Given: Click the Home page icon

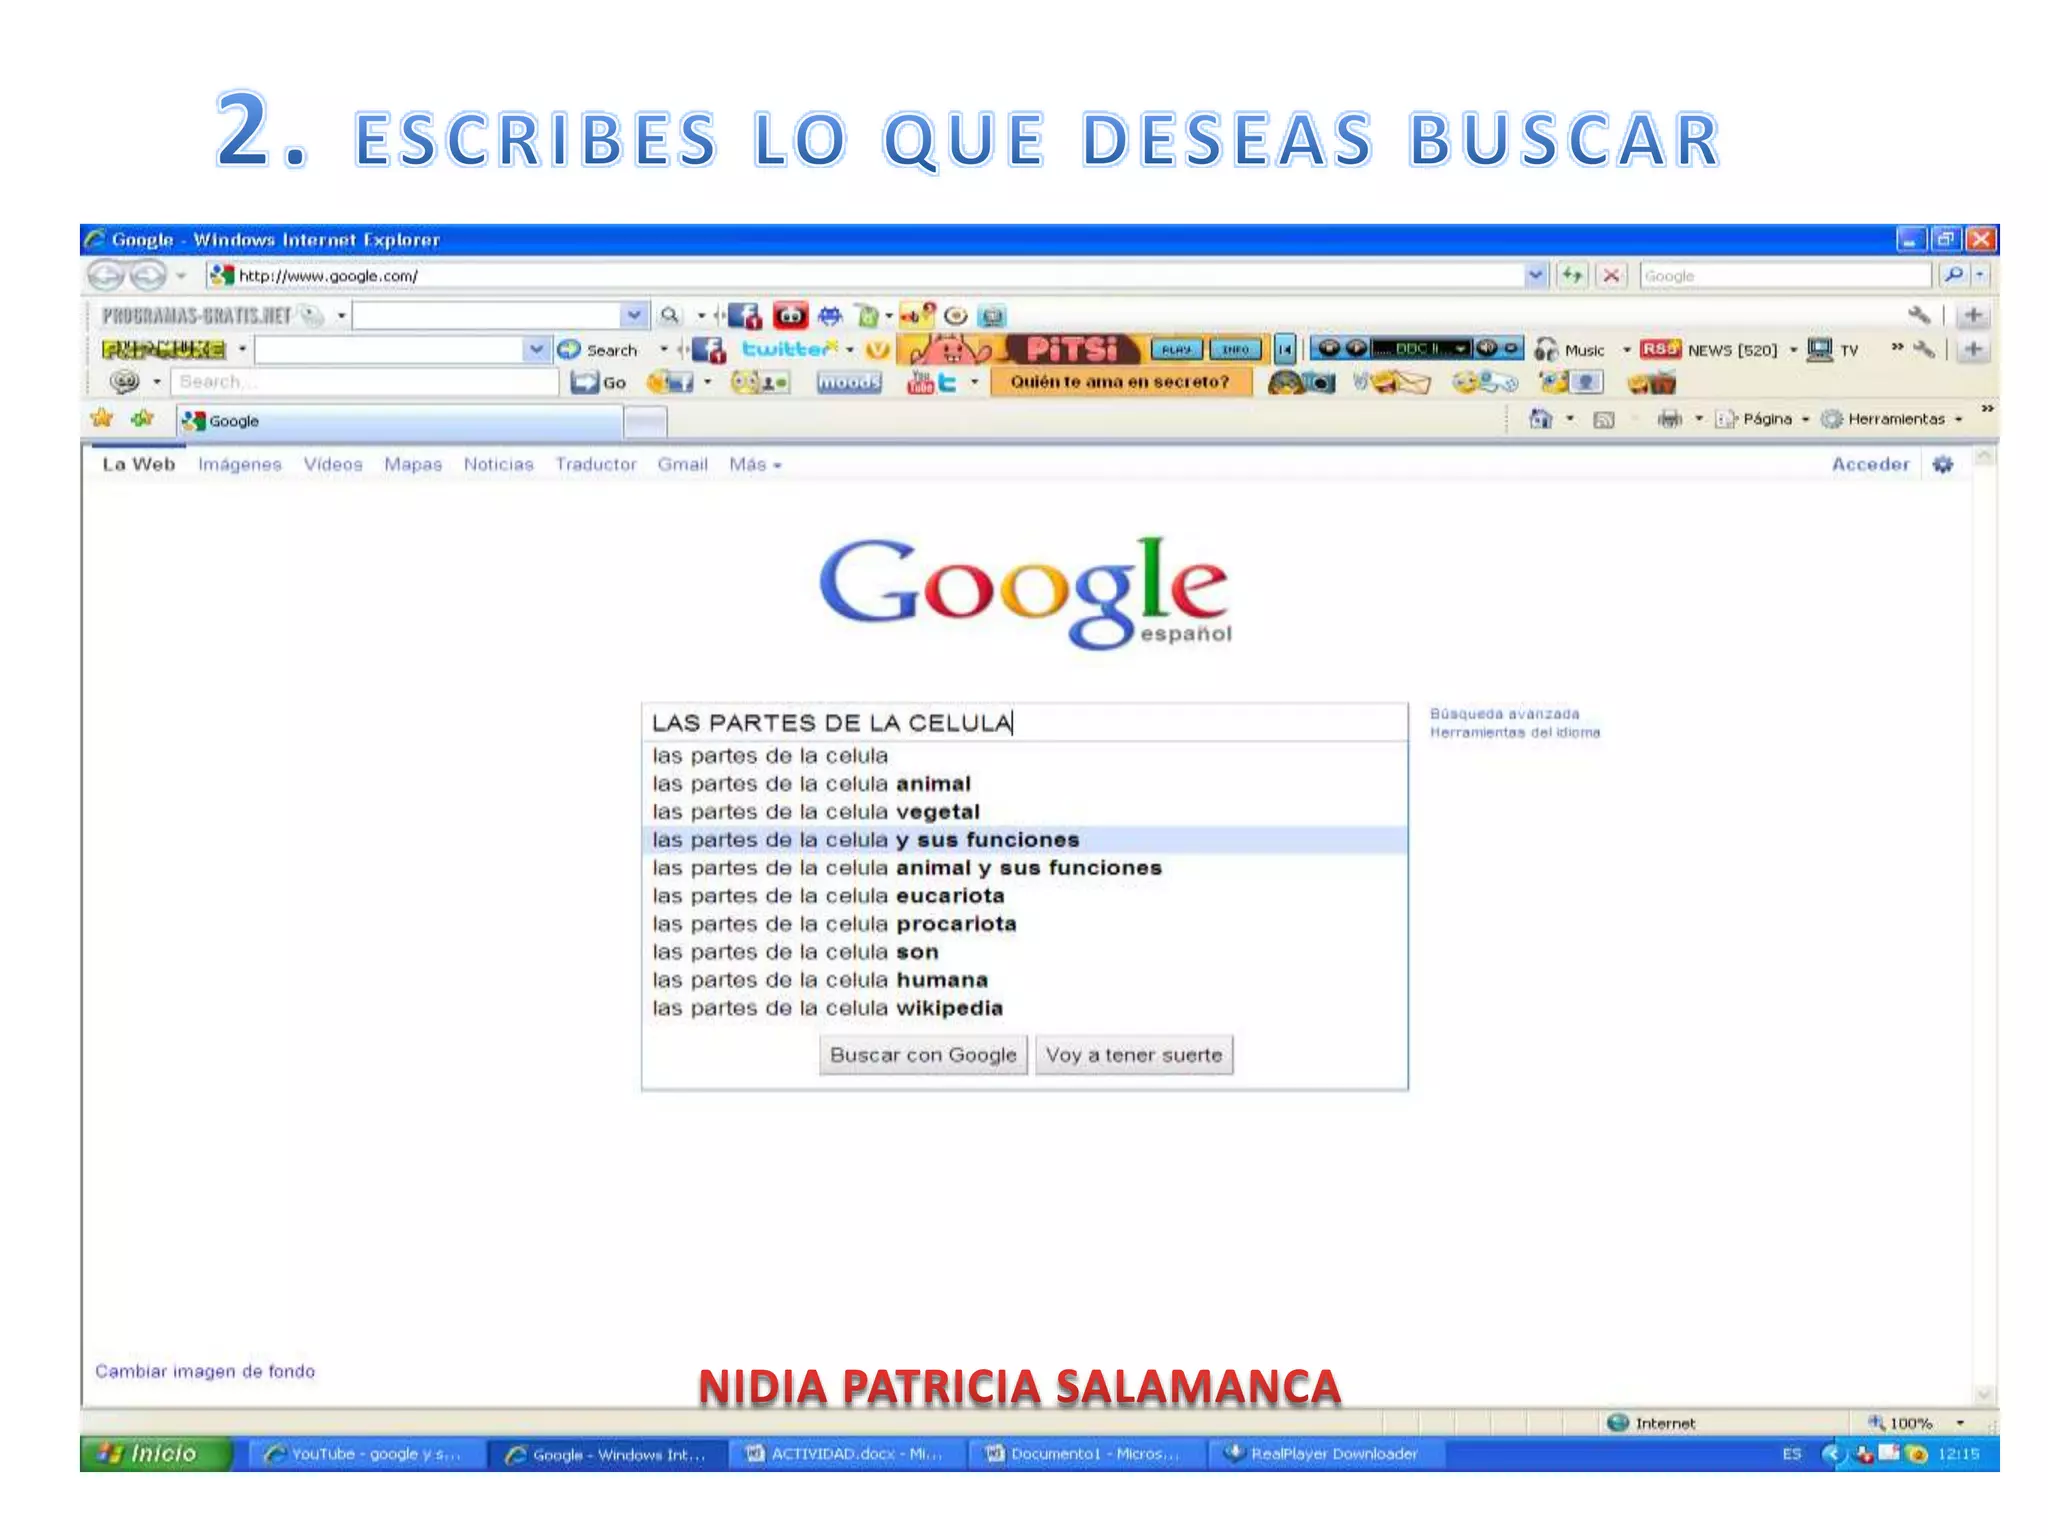Looking at the screenshot, I should coord(1541,419).
